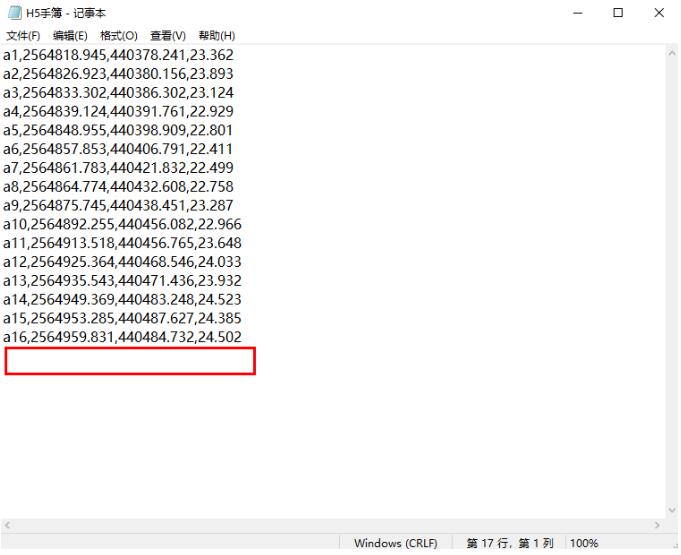Image resolution: width=681 pixels, height=555 pixels.
Task: Click the line starting with a2,2564826.923
Action: (x=118, y=74)
